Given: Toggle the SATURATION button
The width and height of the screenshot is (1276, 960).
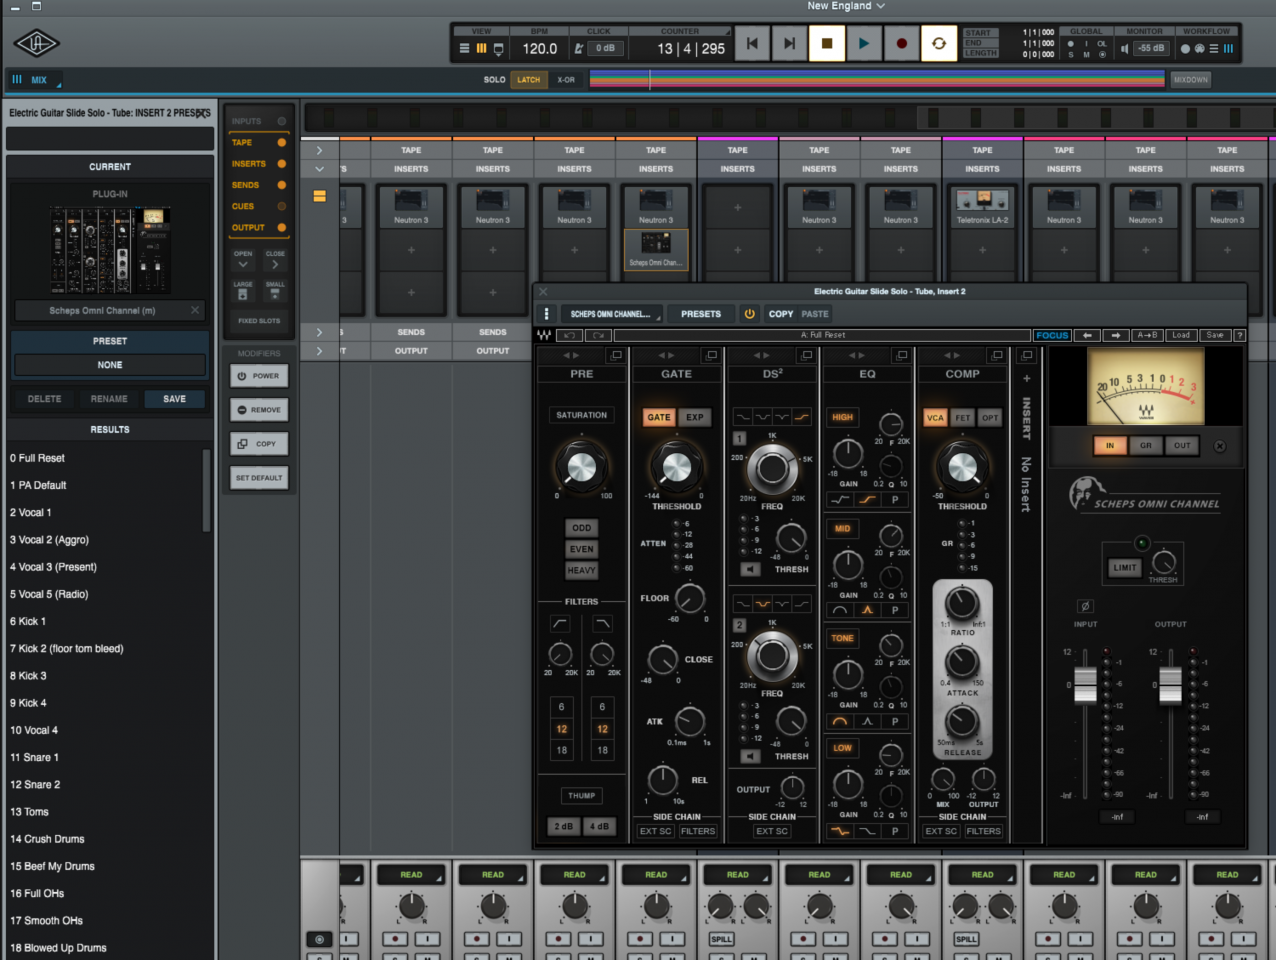Looking at the screenshot, I should click(581, 415).
